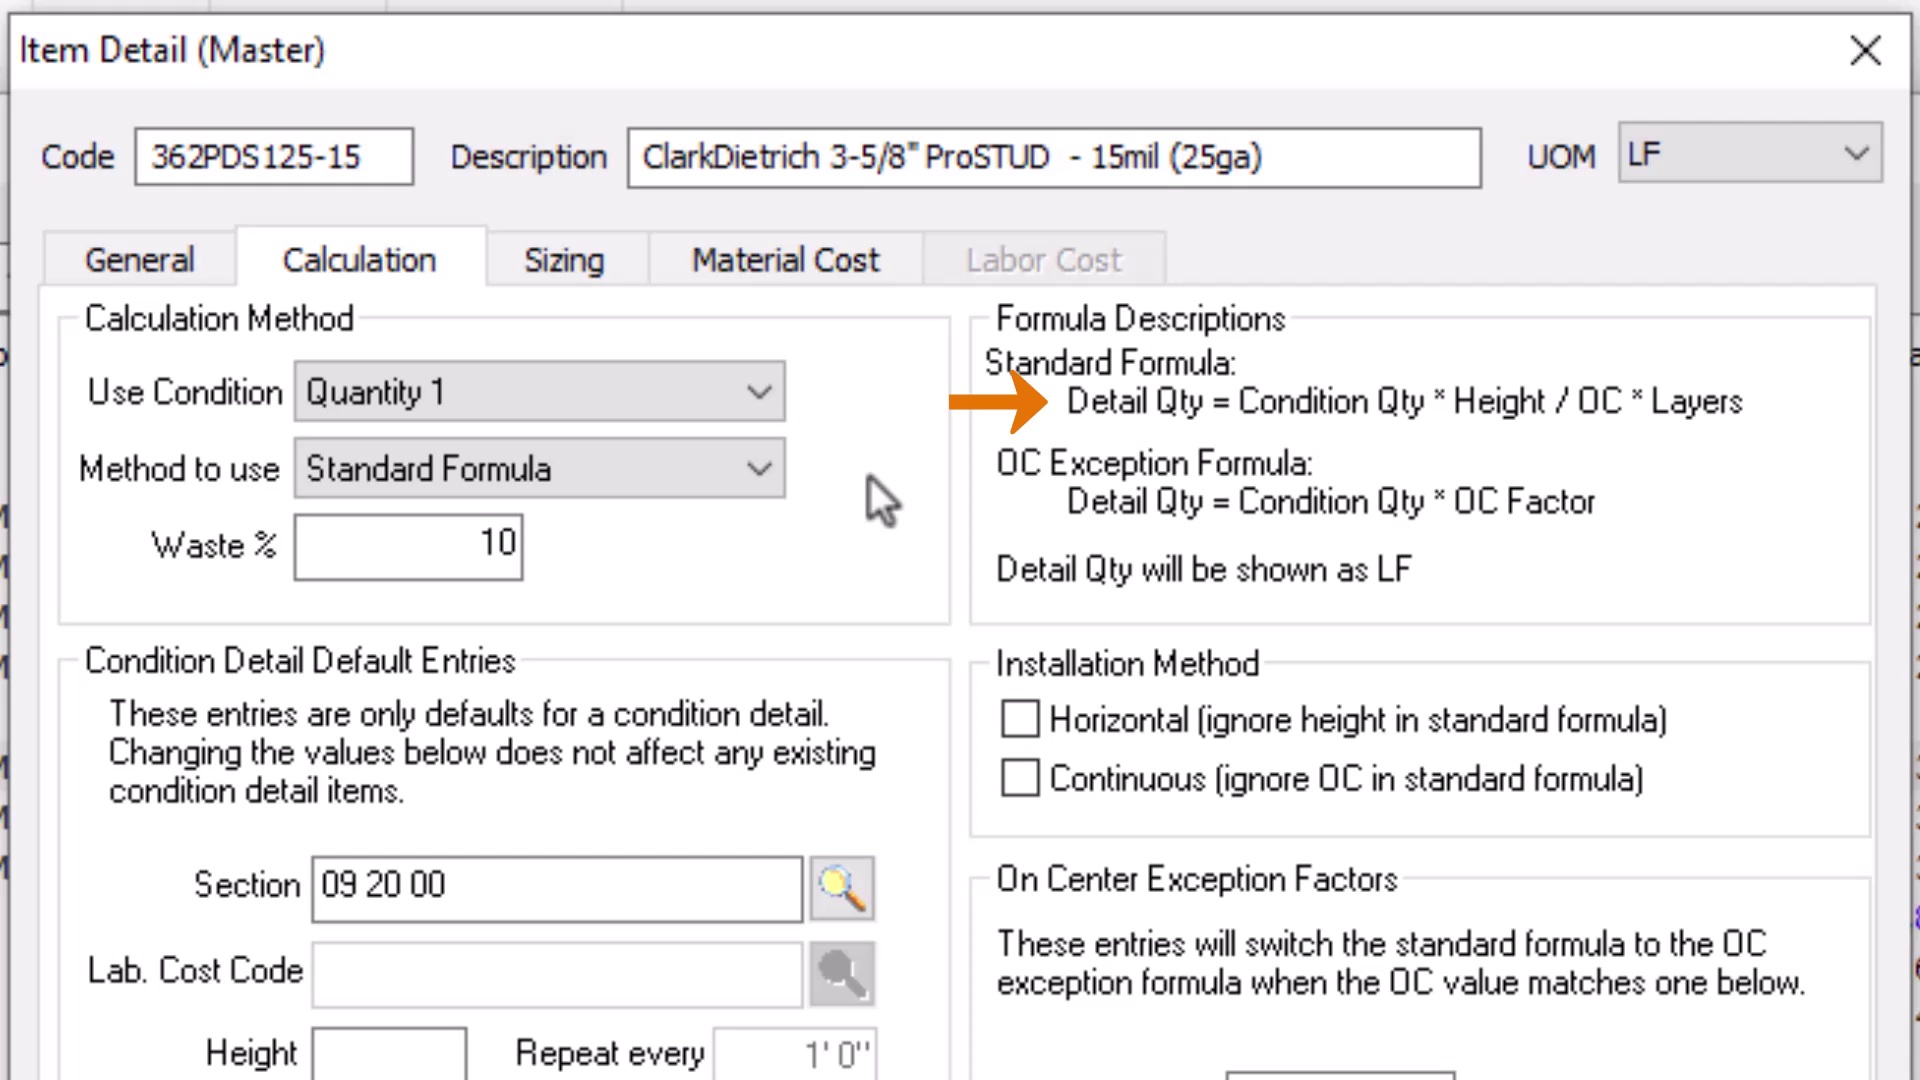Click the Repeat every field

pos(794,1053)
